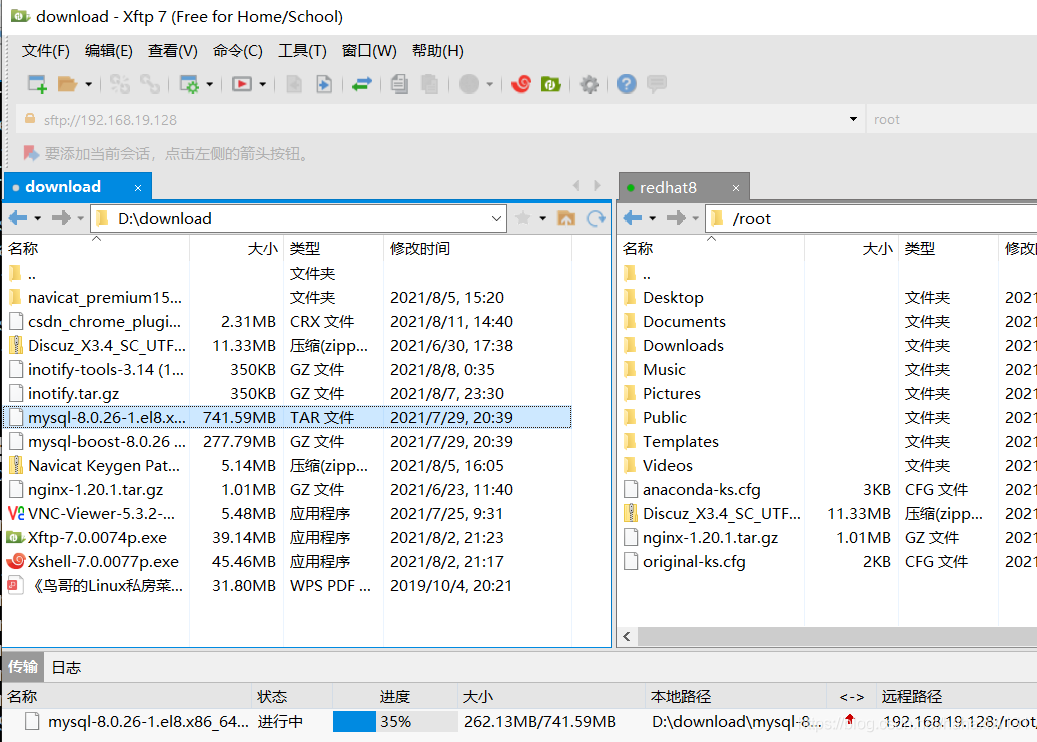The width and height of the screenshot is (1037, 742).
Task: Open the local path drop-down arrow
Action: point(497,218)
